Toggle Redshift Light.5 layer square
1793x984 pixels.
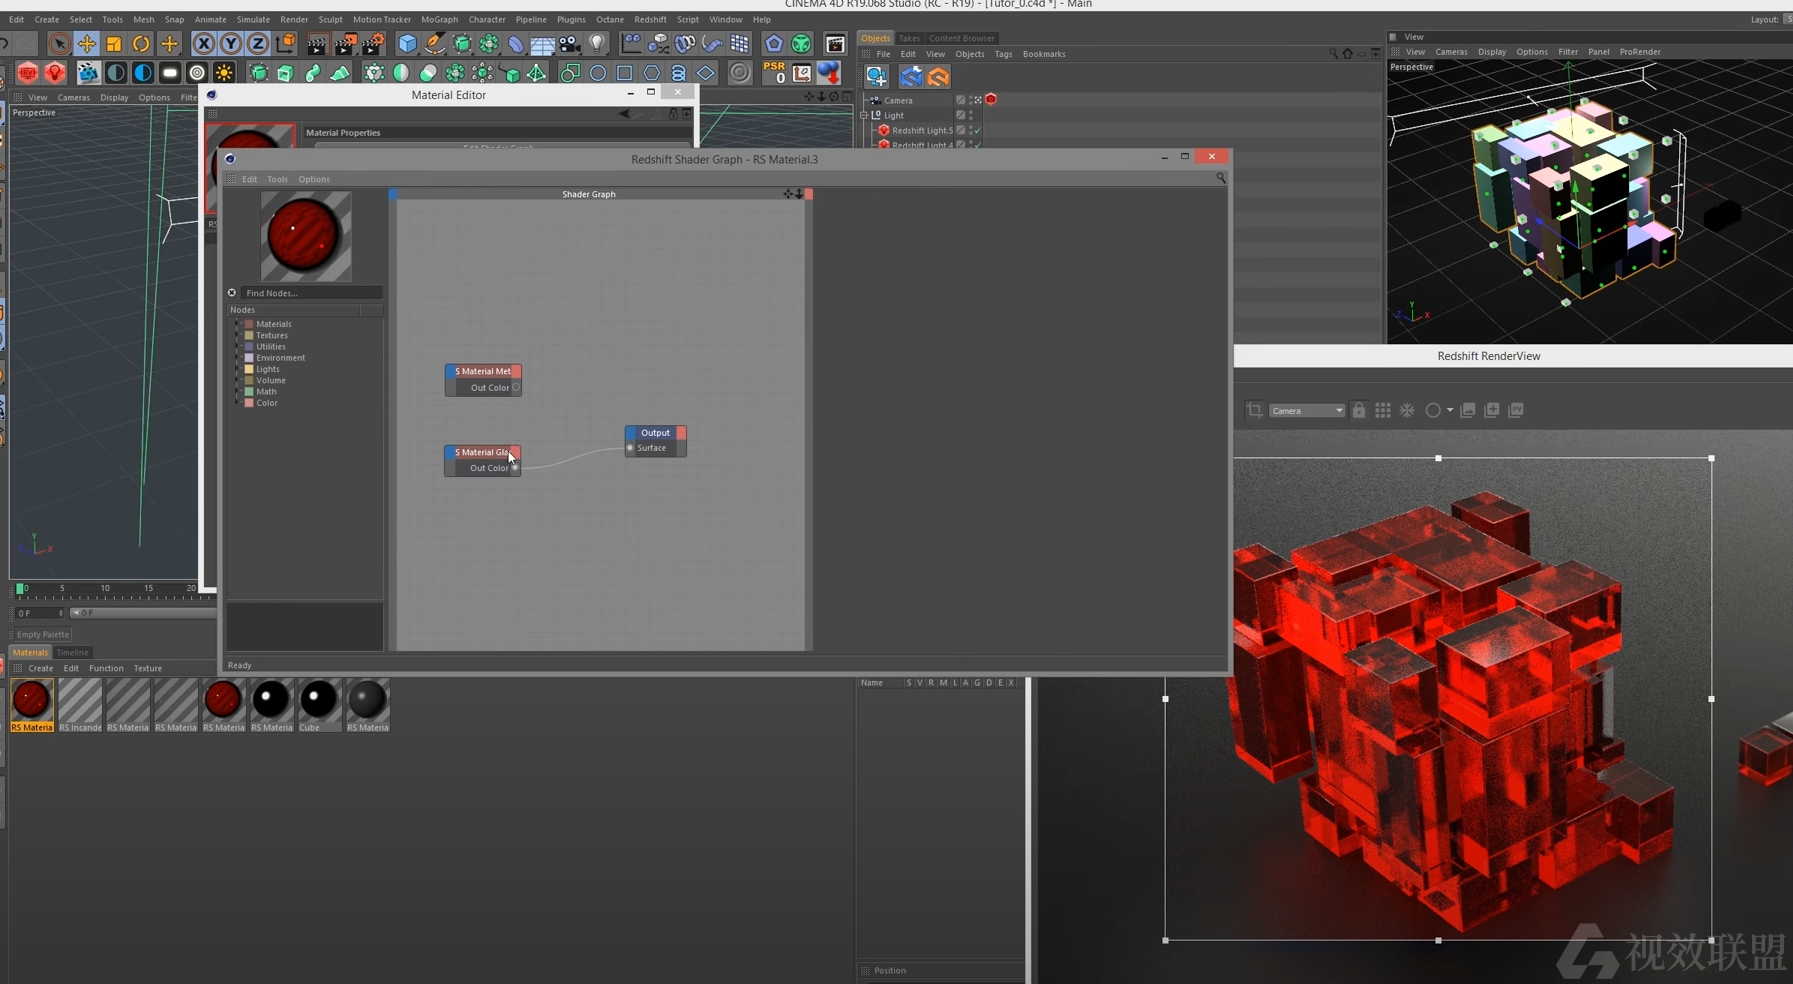click(x=961, y=130)
